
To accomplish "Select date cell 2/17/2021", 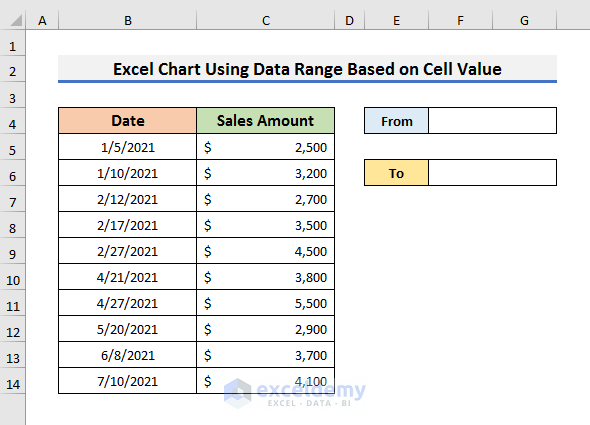I will 128,225.
